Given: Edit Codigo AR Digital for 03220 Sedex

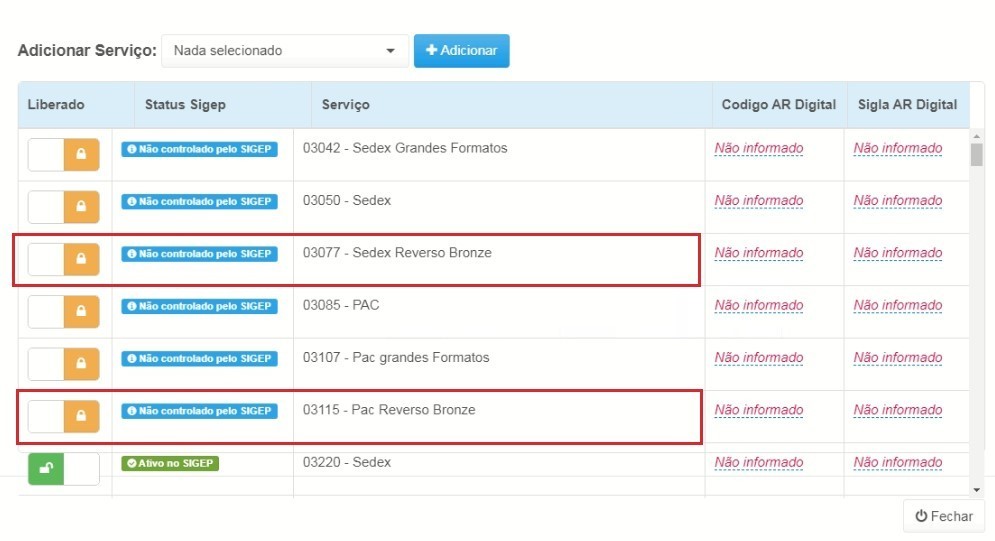Looking at the screenshot, I should coord(759,462).
